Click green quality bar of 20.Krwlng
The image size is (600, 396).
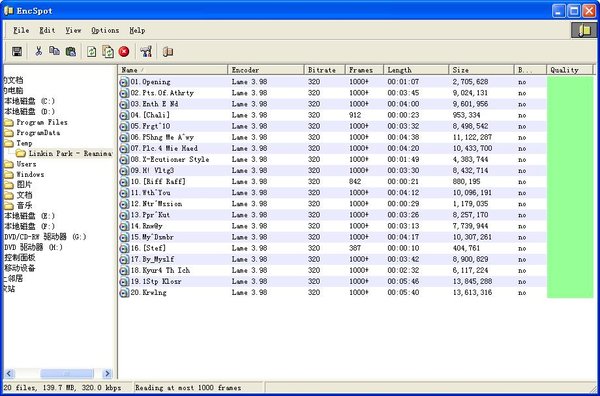click(x=570, y=293)
